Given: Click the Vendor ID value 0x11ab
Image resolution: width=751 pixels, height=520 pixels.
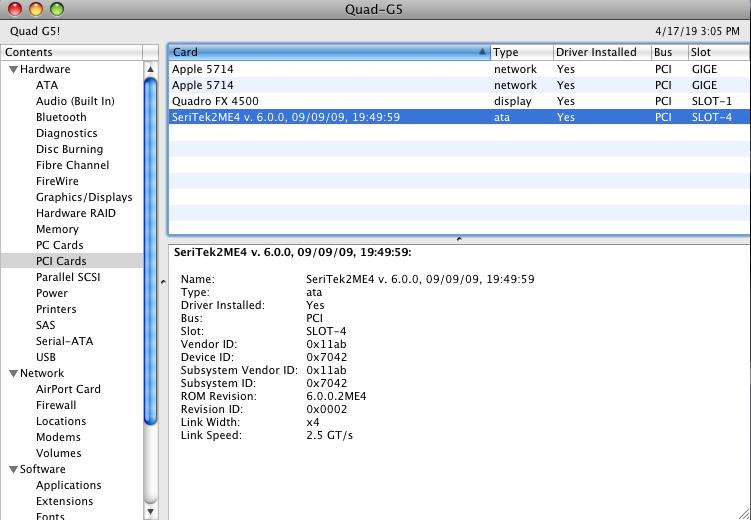Looking at the screenshot, I should (326, 344).
